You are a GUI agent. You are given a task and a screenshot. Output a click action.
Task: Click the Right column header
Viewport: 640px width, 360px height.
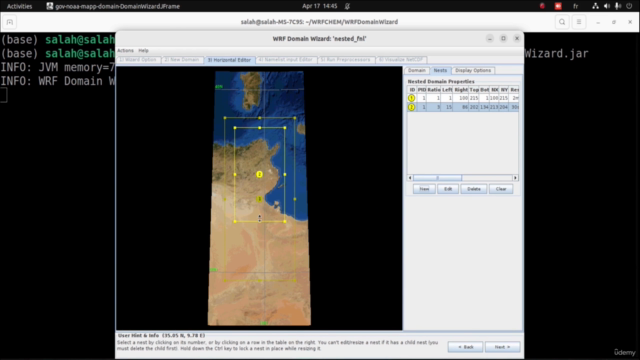(461, 90)
